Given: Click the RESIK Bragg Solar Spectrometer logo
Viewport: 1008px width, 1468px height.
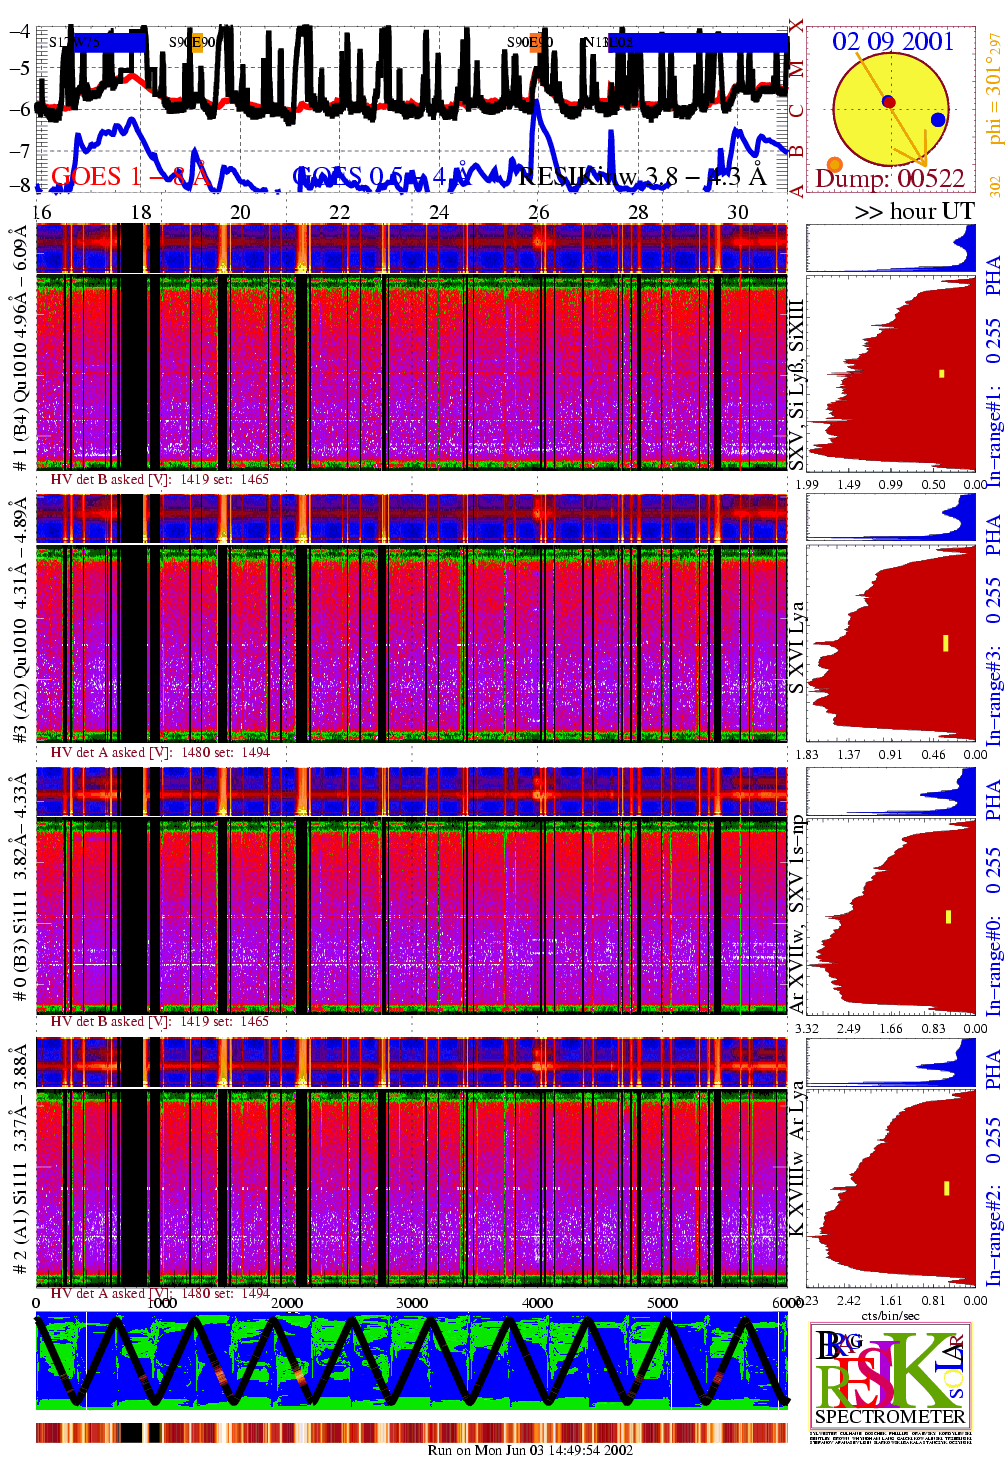Looking at the screenshot, I should click(x=890, y=1375).
